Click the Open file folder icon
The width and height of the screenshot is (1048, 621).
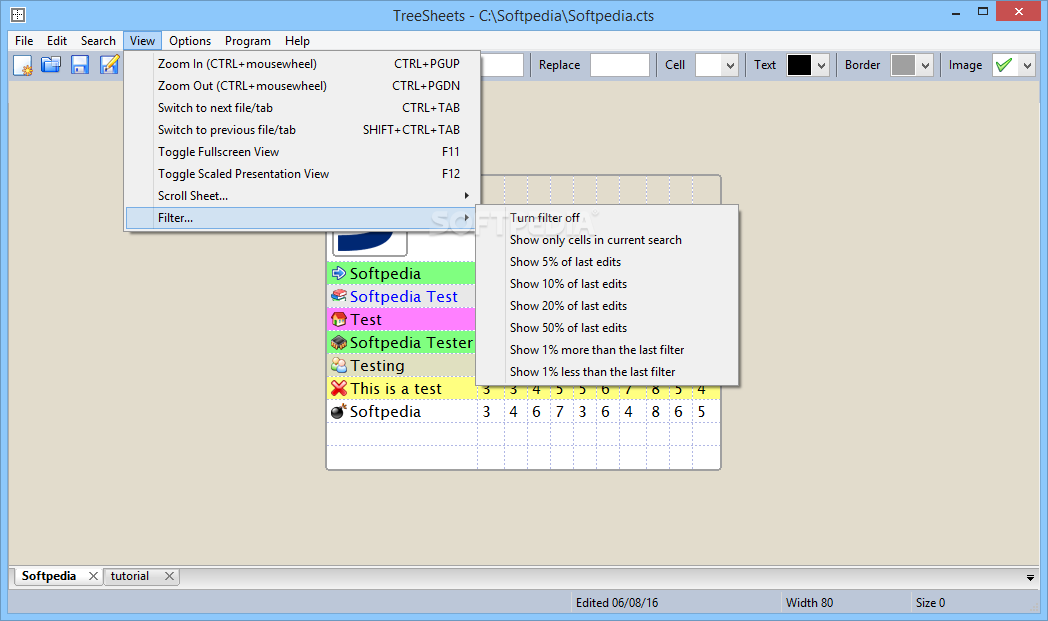(x=51, y=65)
